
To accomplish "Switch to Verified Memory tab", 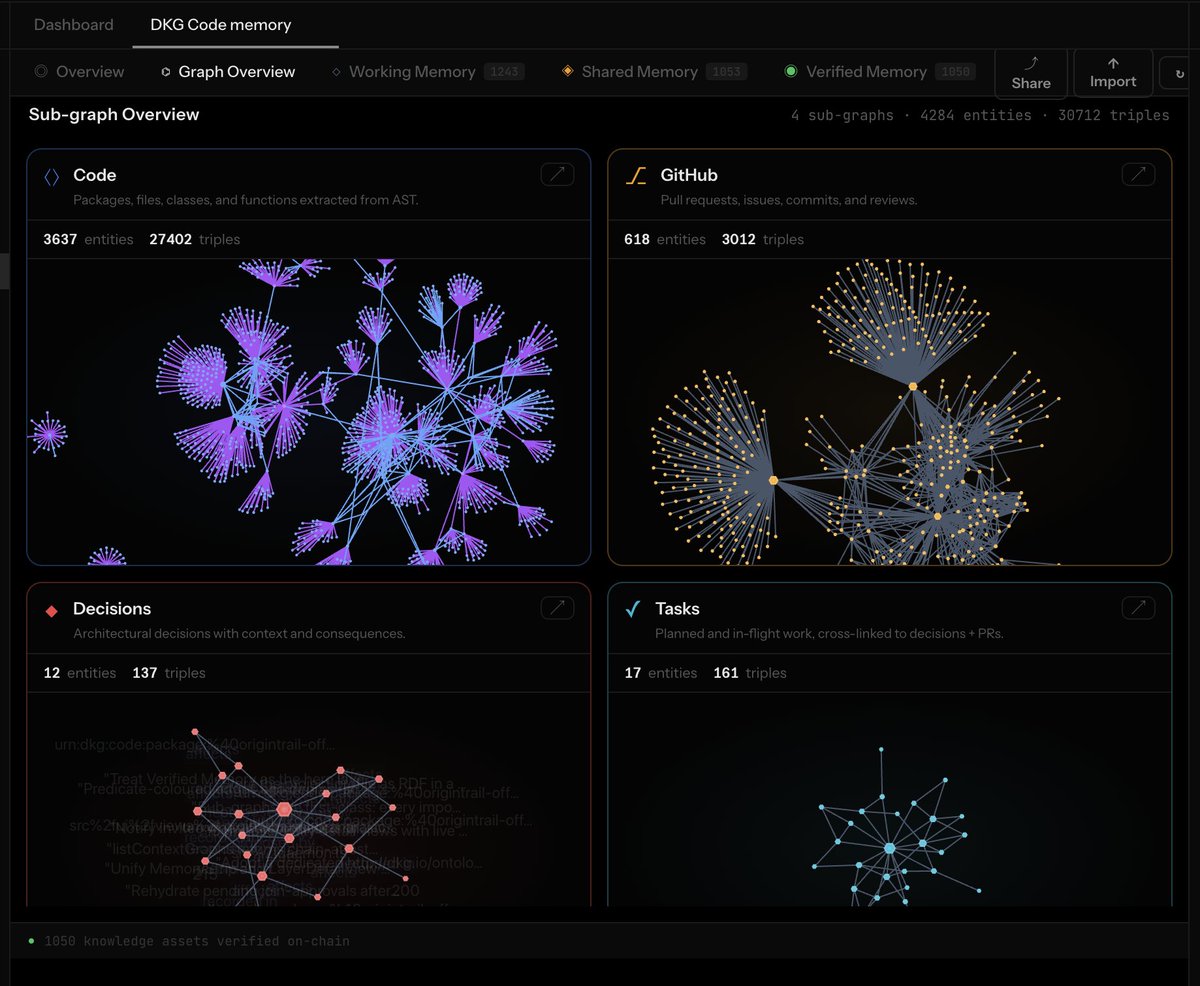I will click(x=881, y=72).
